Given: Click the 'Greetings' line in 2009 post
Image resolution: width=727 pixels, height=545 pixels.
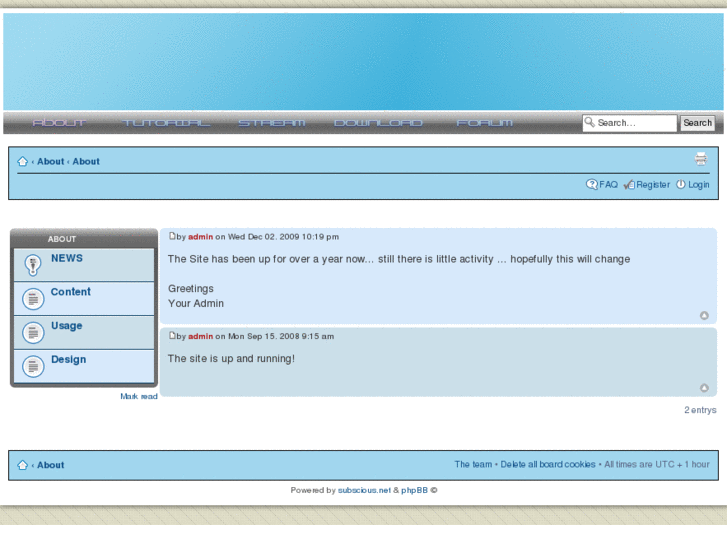Looking at the screenshot, I should pos(191,289).
